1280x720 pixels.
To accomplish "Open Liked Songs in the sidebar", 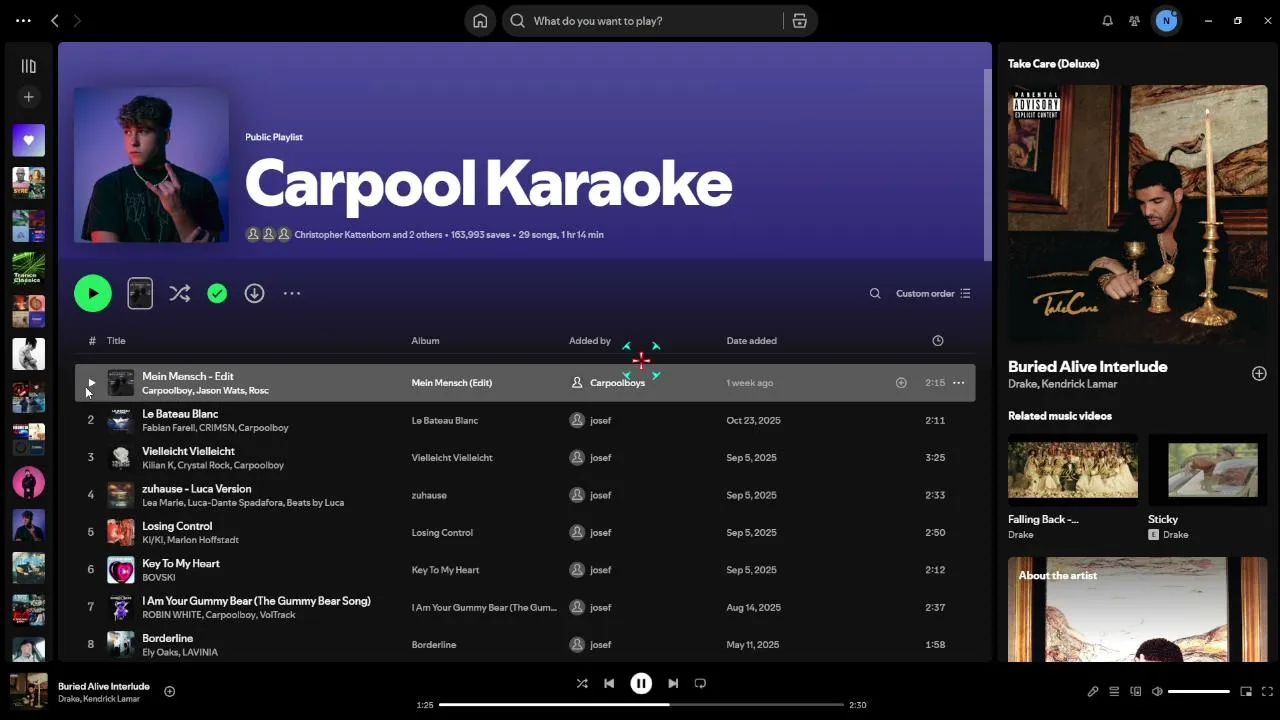I will pos(28,140).
